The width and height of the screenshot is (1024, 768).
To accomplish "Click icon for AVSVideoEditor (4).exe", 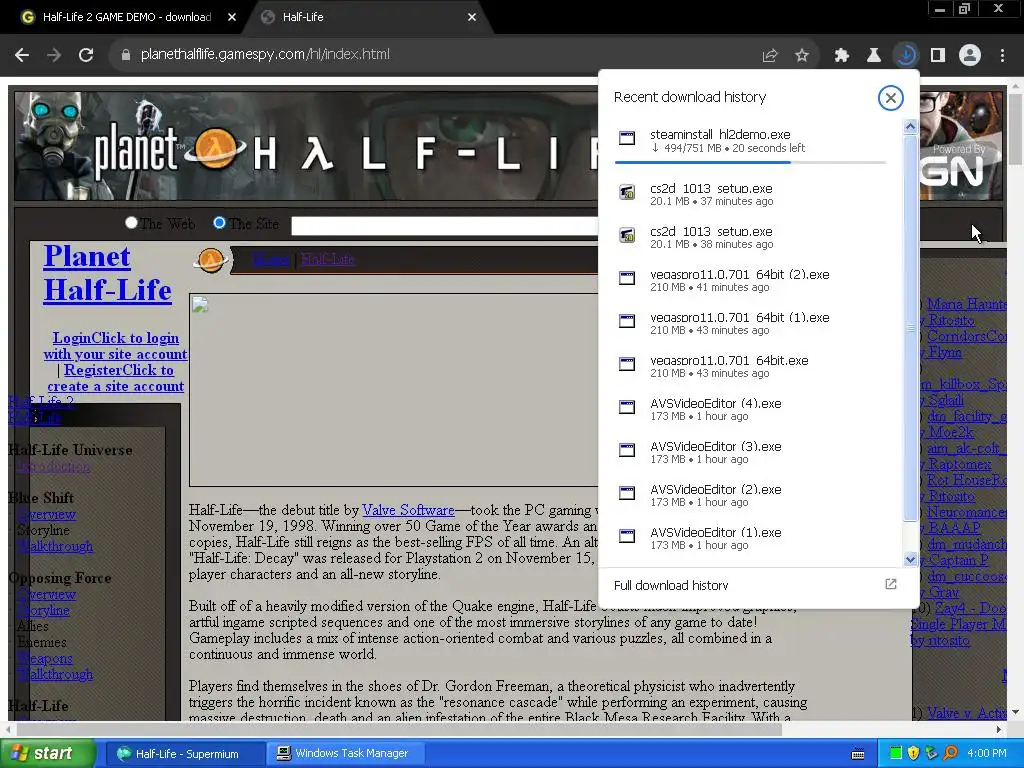I will 627,408.
